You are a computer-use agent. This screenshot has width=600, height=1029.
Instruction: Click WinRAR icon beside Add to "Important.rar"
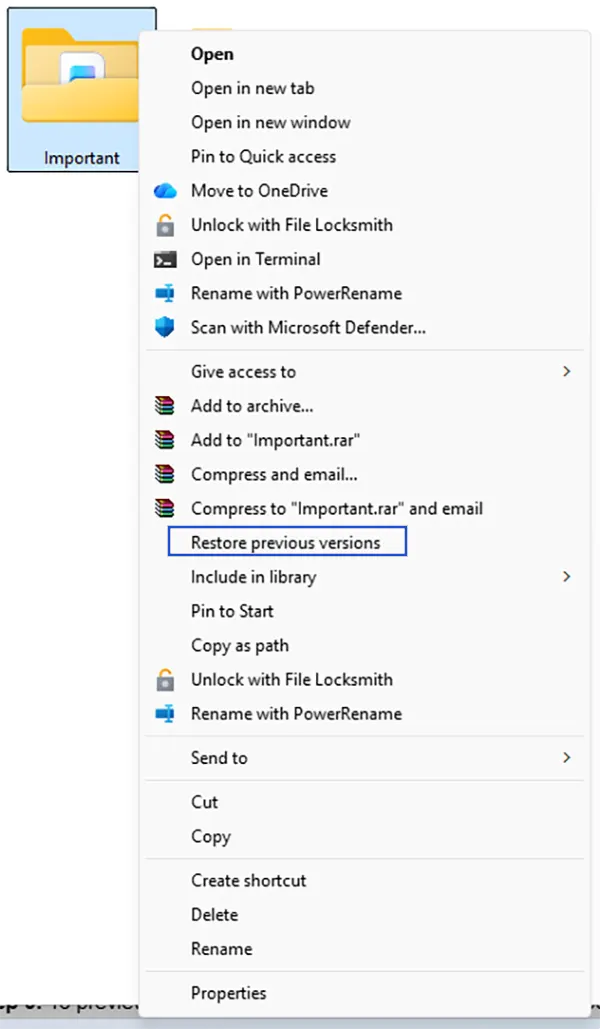[x=165, y=440]
